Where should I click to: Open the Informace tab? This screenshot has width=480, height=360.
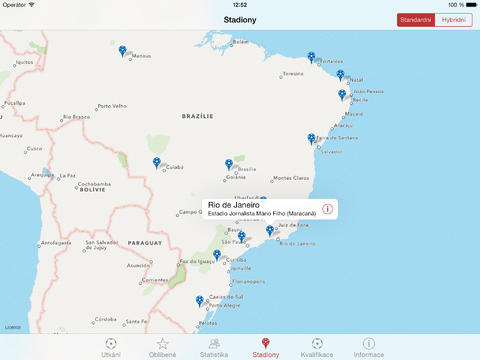click(369, 347)
